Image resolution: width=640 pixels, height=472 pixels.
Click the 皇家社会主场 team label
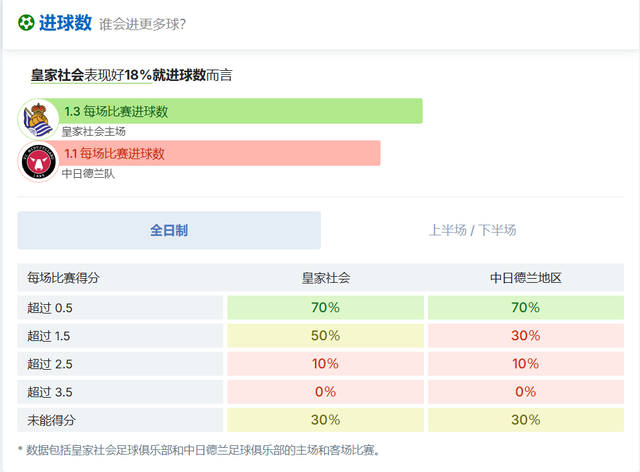tap(93, 131)
